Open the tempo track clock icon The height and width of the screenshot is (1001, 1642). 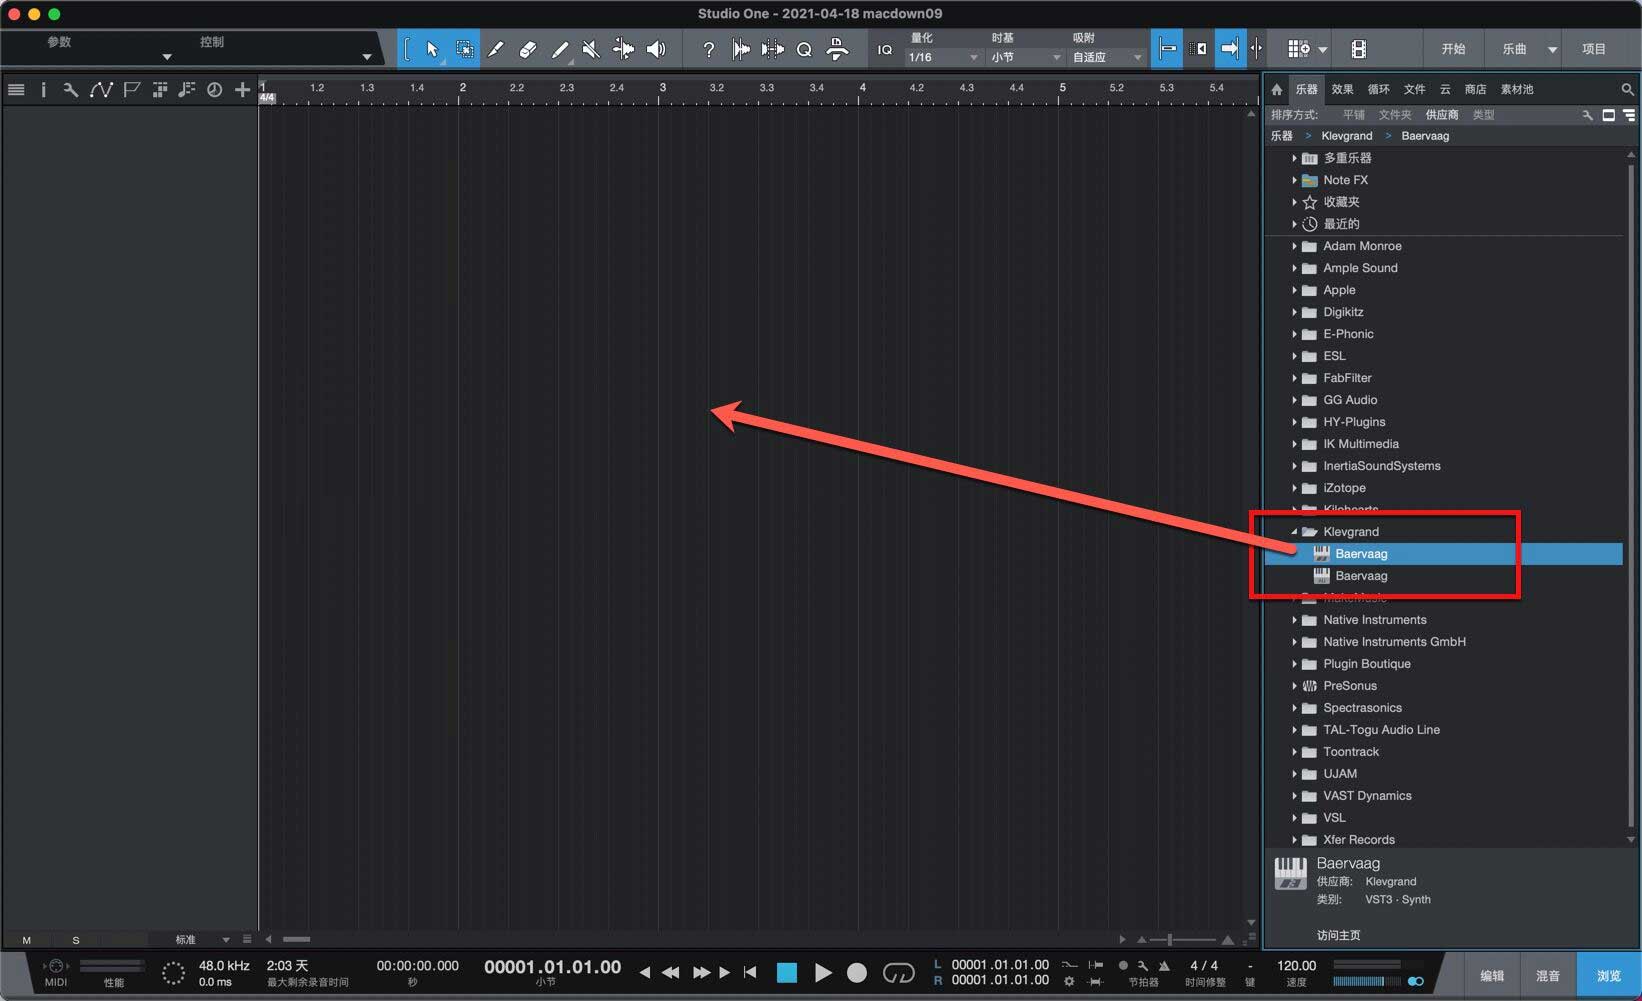214,90
